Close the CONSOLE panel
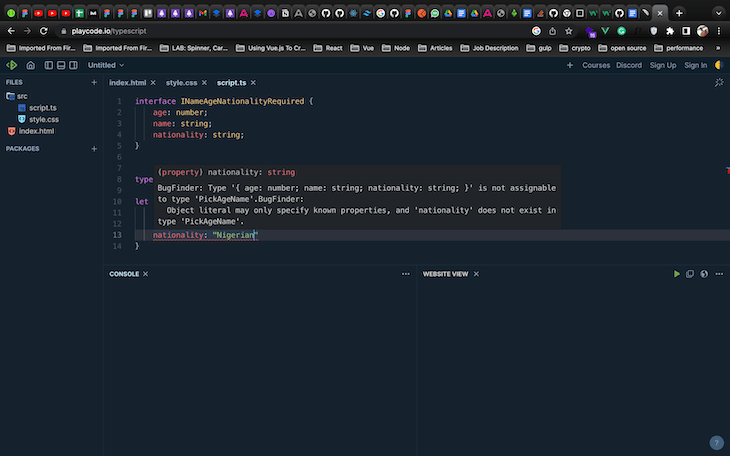Screen dimensions: 730x456 click(146, 274)
